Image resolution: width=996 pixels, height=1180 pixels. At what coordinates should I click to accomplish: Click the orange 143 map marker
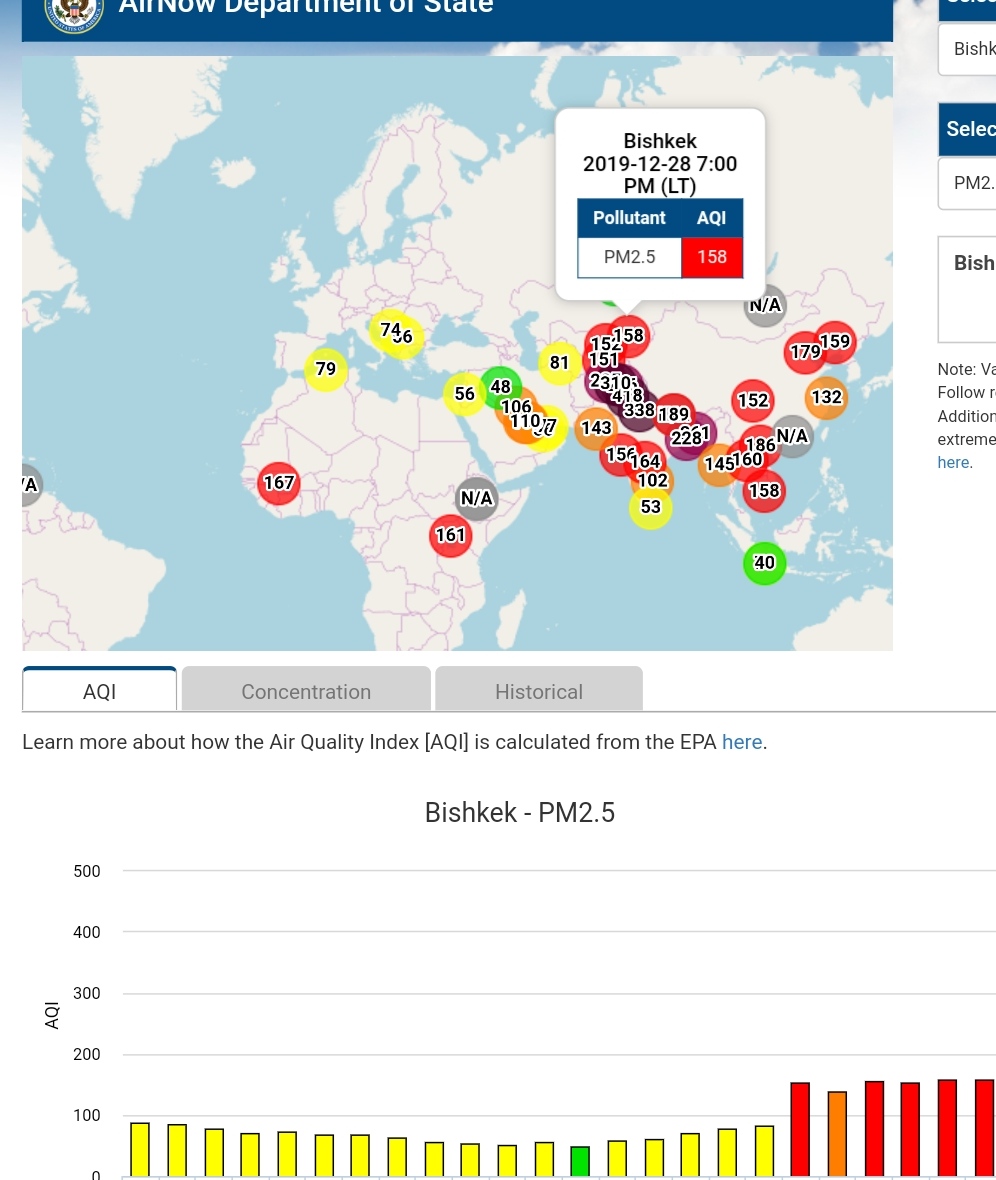coord(596,428)
